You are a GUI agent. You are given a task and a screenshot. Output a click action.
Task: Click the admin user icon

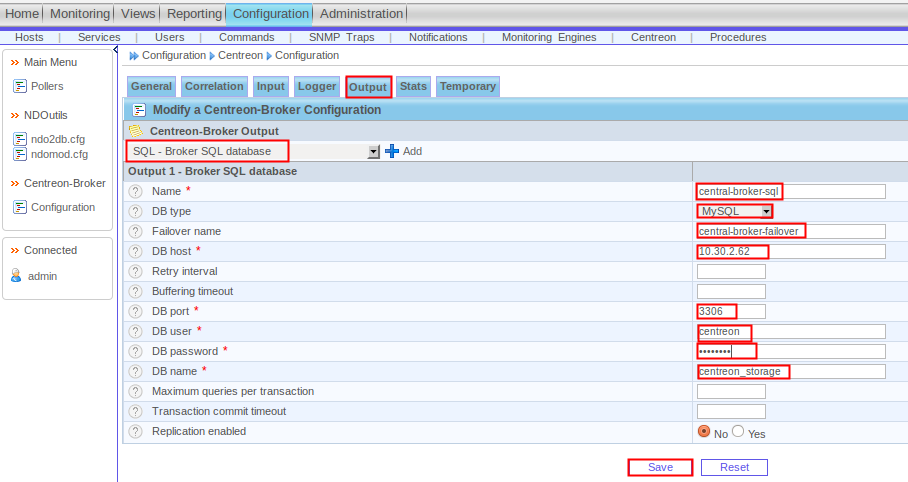(x=16, y=276)
